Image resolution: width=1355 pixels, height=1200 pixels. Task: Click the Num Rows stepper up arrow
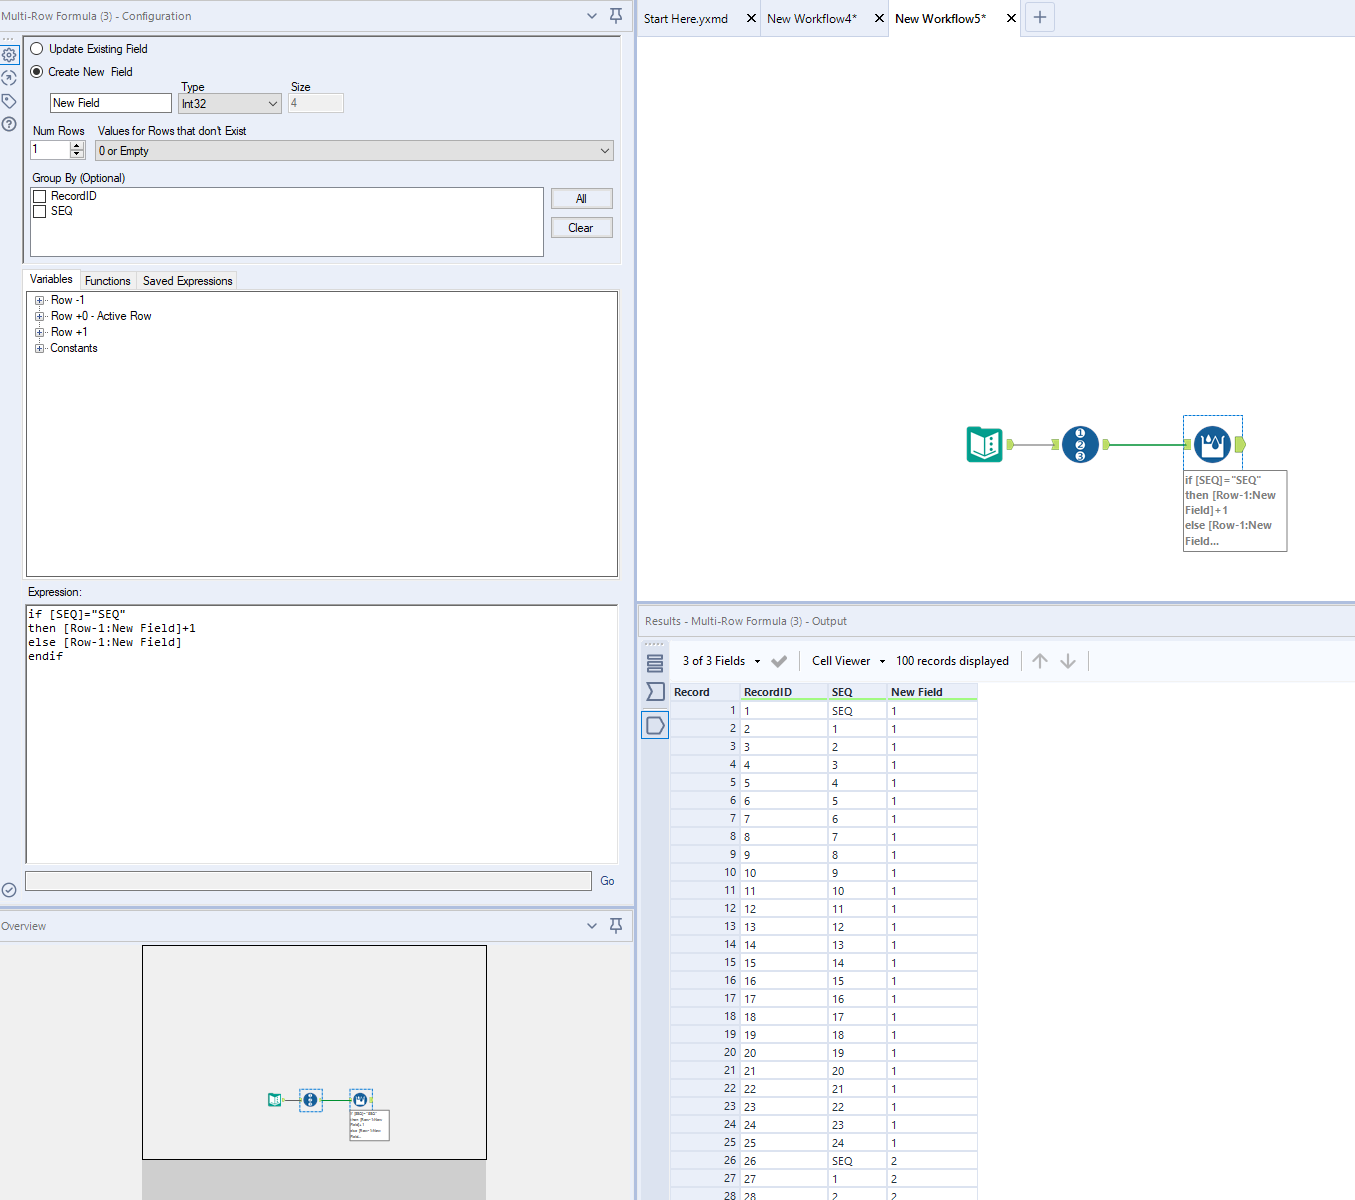(x=77, y=145)
